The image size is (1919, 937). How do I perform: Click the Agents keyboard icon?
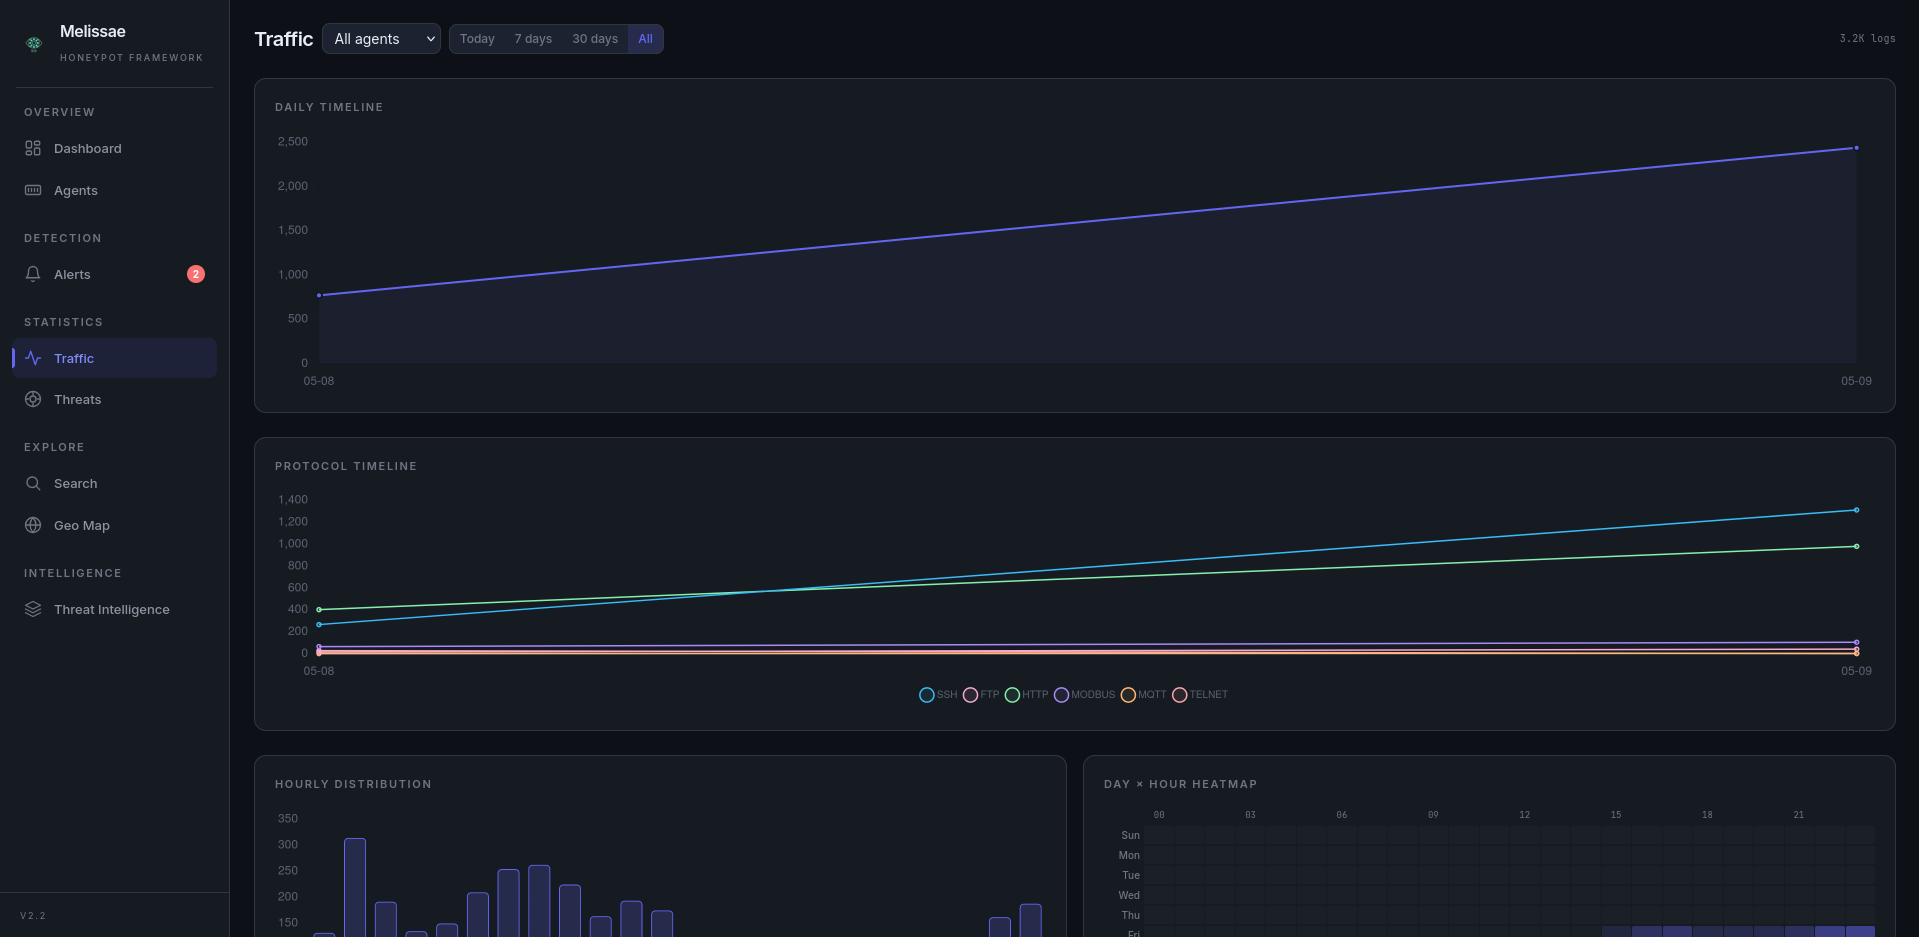tap(33, 190)
